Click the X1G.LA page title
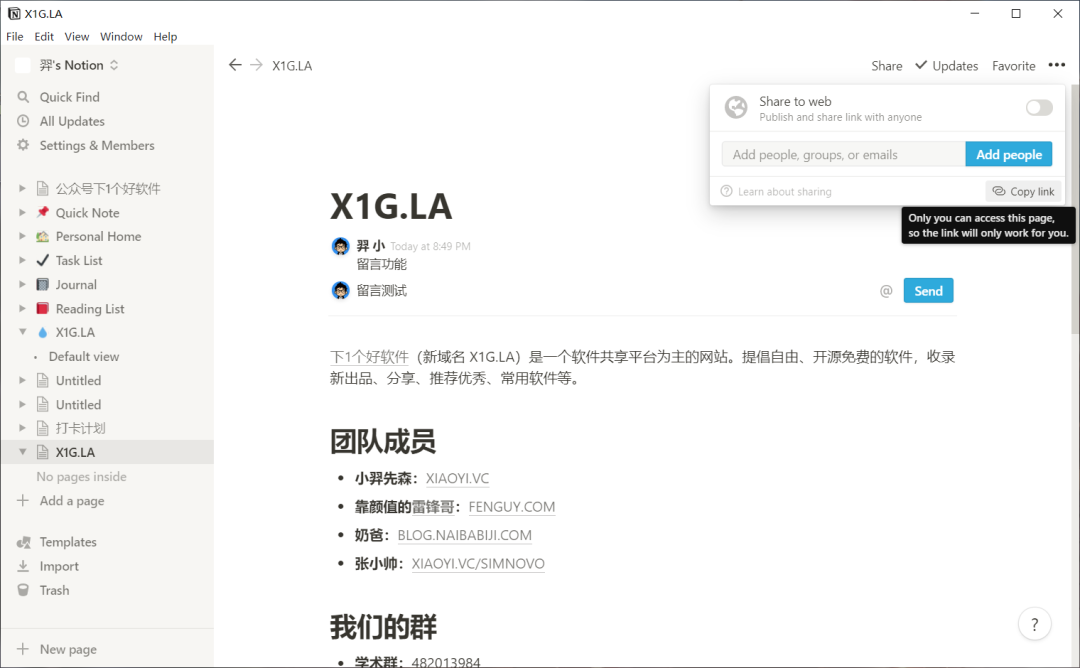Viewport: 1080px width, 668px height. tap(391, 206)
